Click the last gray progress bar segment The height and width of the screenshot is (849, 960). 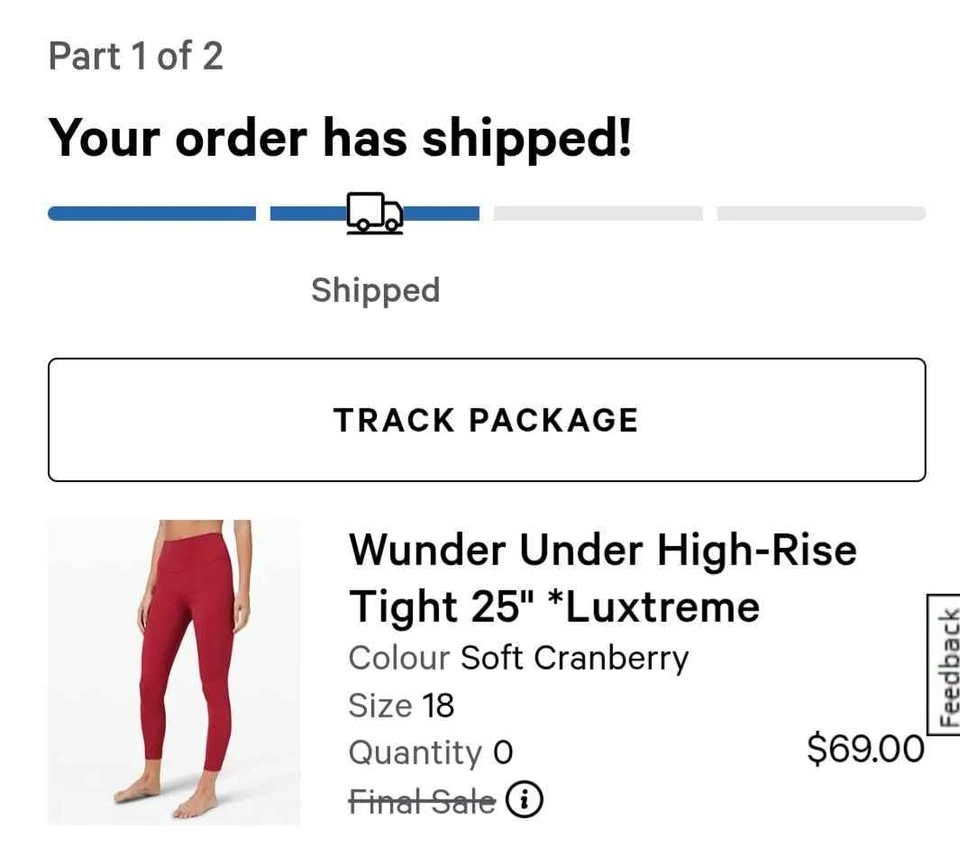(x=821, y=213)
